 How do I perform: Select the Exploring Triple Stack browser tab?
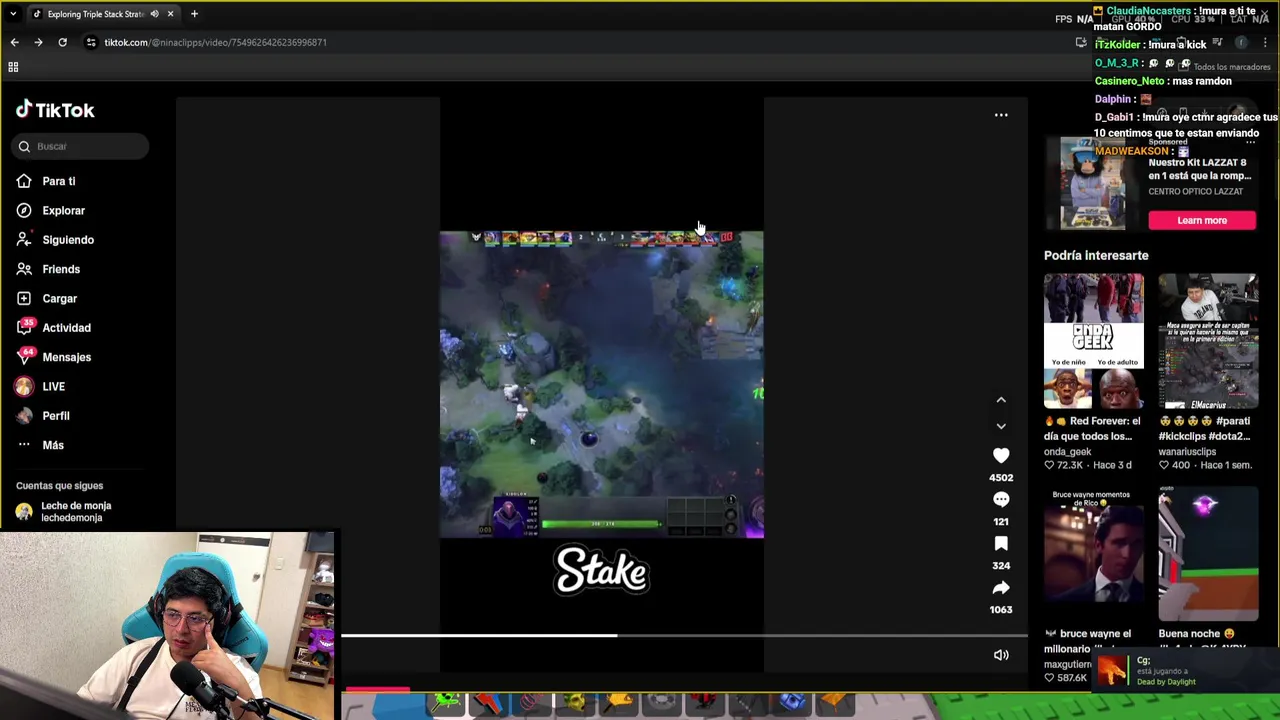102,14
